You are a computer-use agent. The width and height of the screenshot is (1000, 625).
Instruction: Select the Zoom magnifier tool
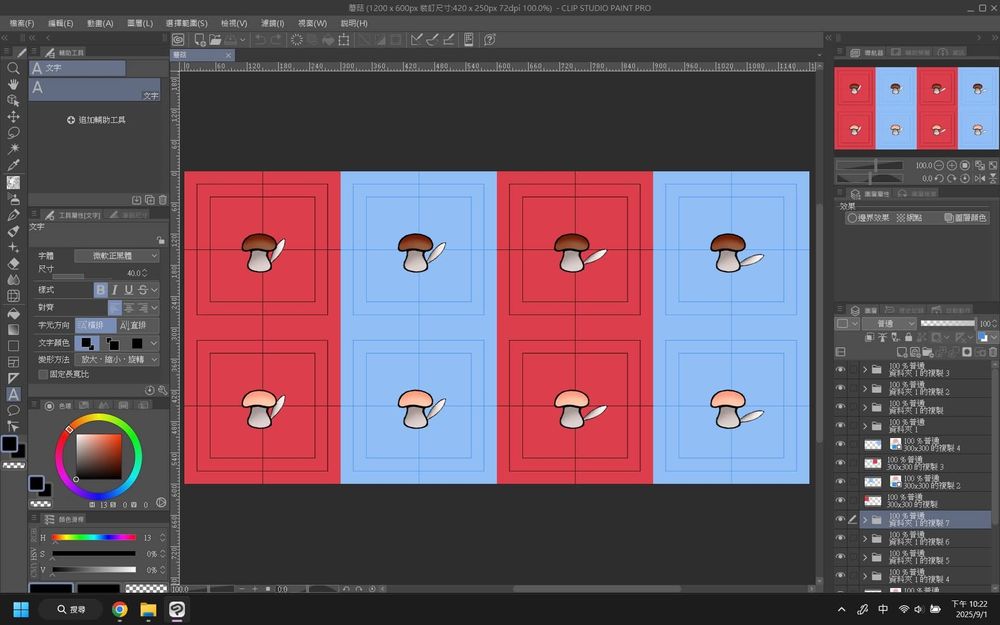tap(13, 68)
